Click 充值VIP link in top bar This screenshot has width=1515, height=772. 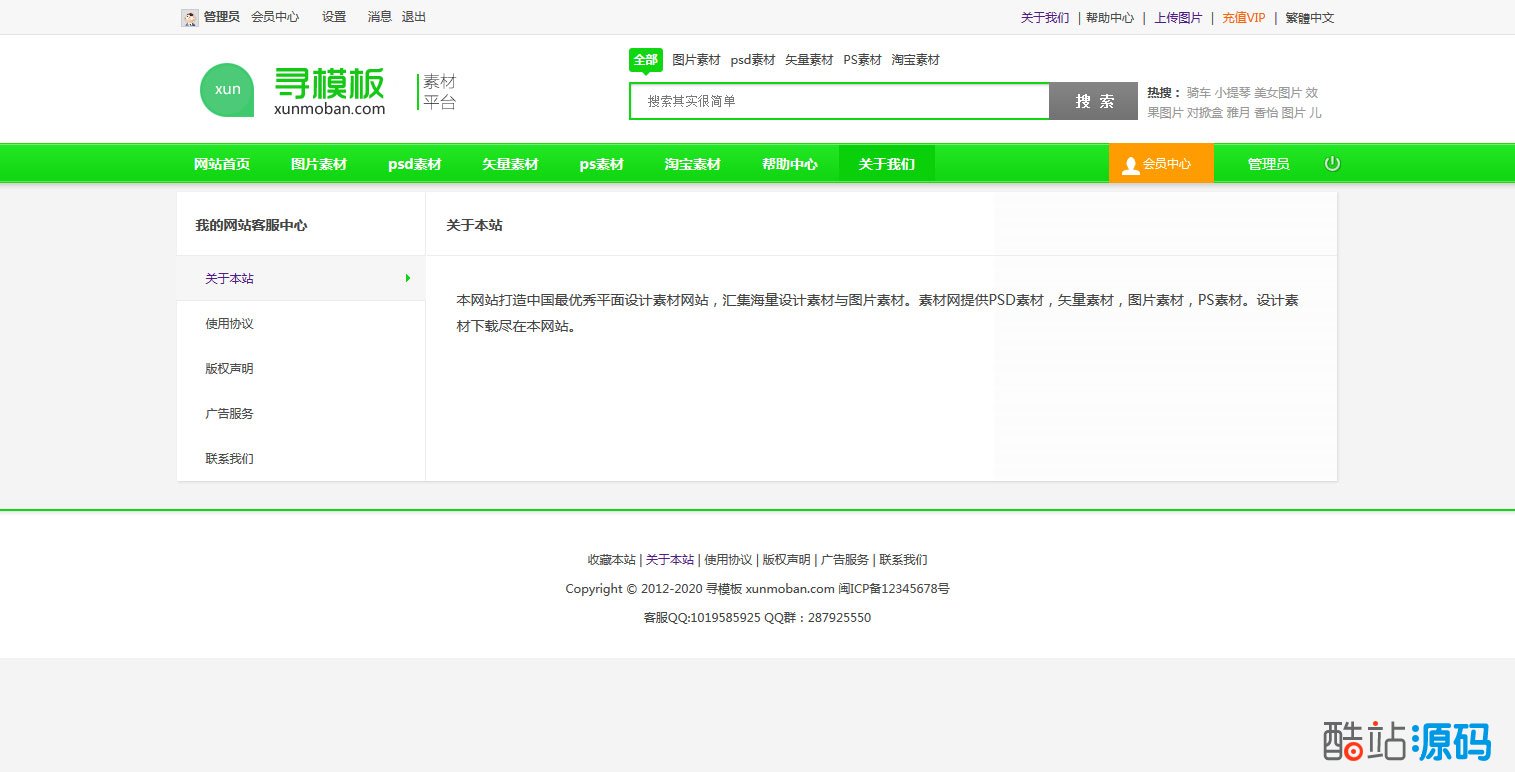(1243, 18)
